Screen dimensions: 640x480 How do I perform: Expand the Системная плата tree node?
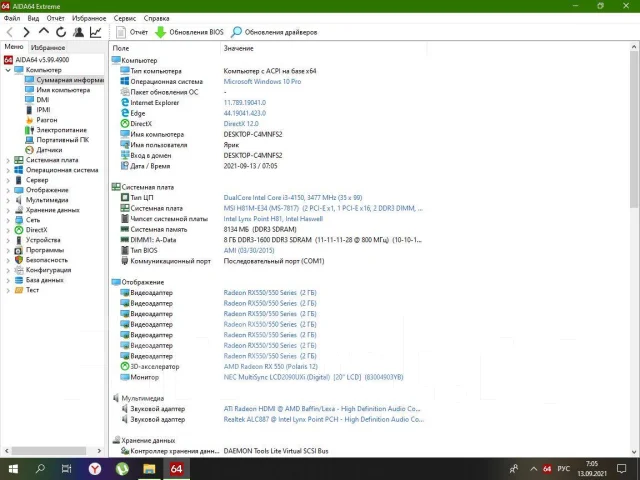(8, 160)
